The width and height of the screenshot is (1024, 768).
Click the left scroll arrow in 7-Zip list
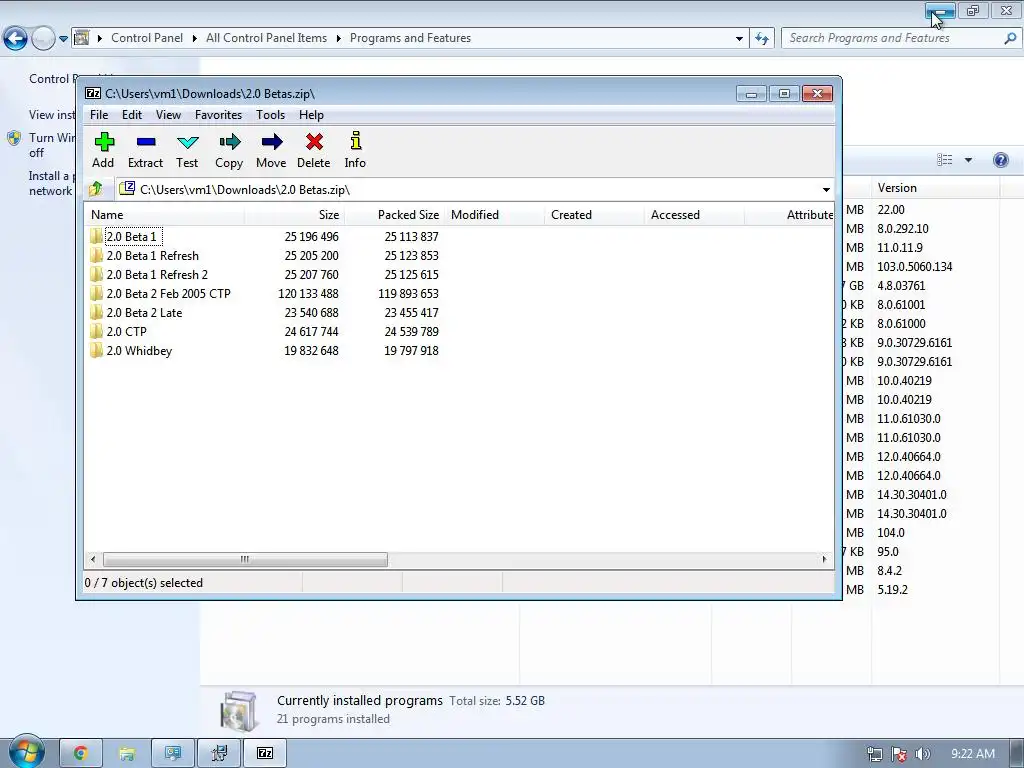click(93, 559)
